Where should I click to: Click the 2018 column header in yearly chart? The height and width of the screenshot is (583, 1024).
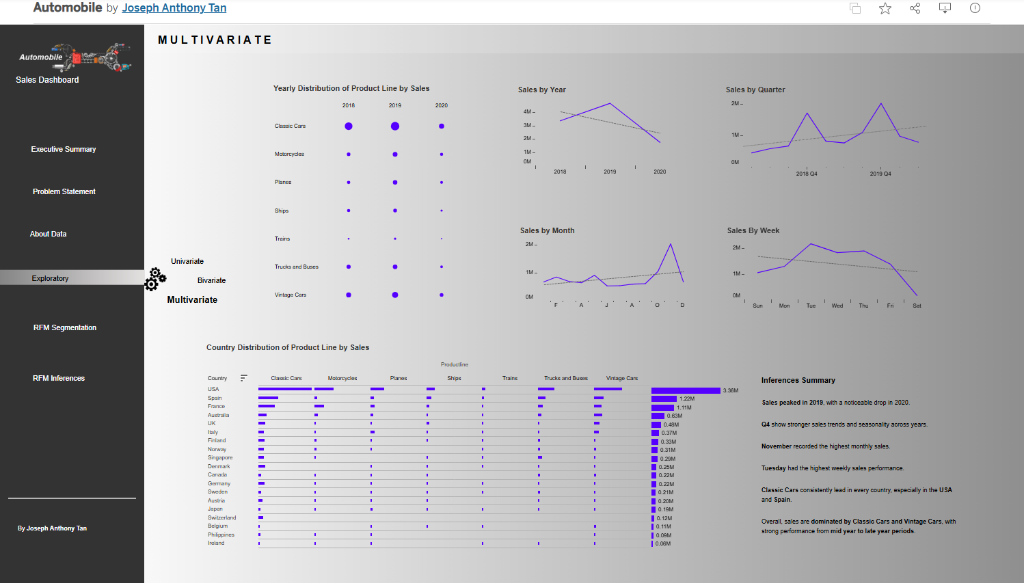click(349, 105)
